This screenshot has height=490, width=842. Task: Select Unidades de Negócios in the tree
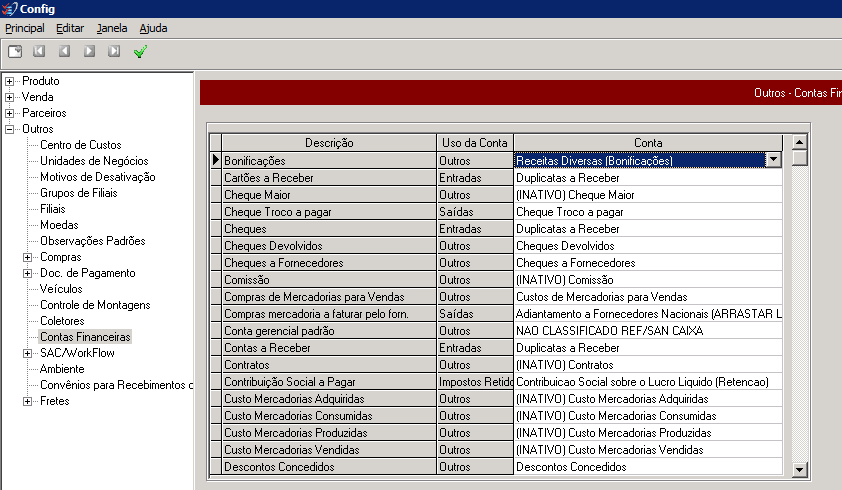pos(94,161)
